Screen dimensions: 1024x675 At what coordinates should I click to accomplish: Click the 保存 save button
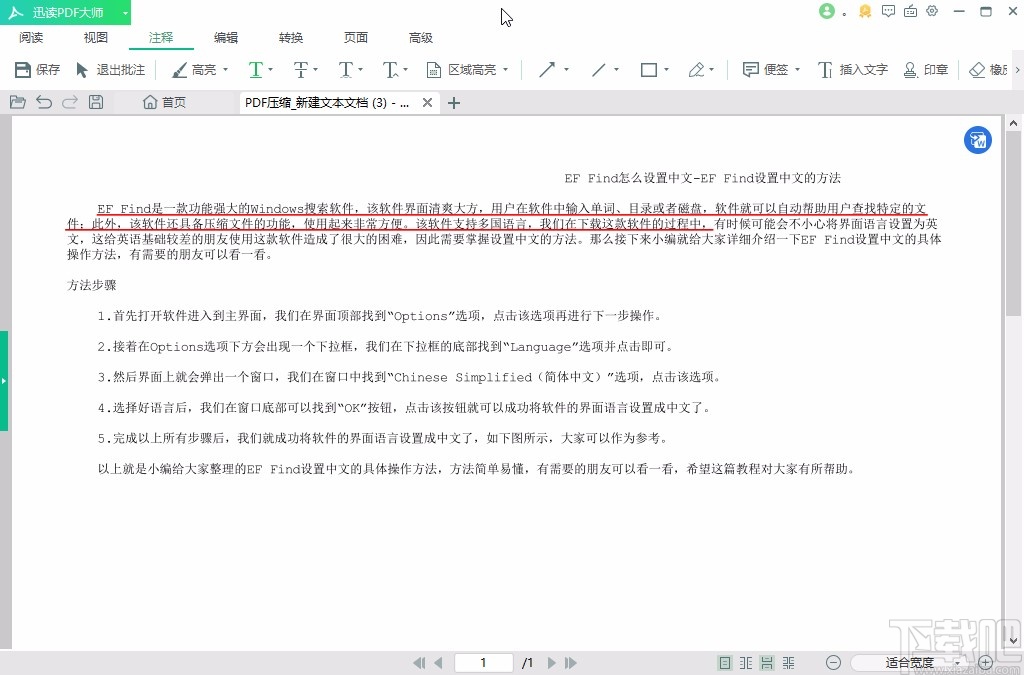[x=37, y=71]
